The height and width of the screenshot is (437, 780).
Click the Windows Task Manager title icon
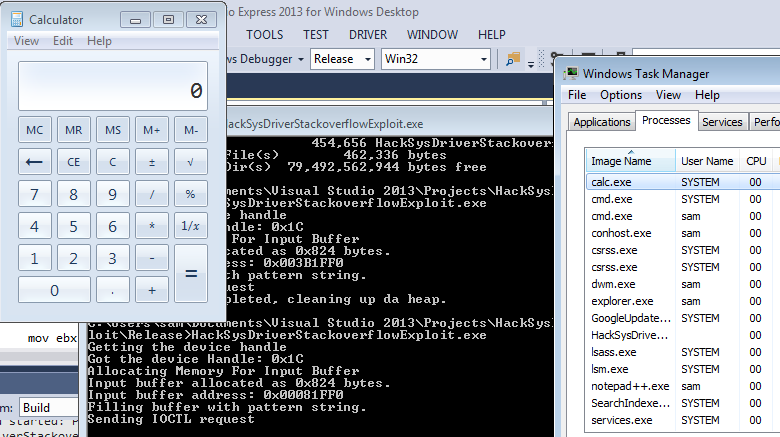coord(571,74)
